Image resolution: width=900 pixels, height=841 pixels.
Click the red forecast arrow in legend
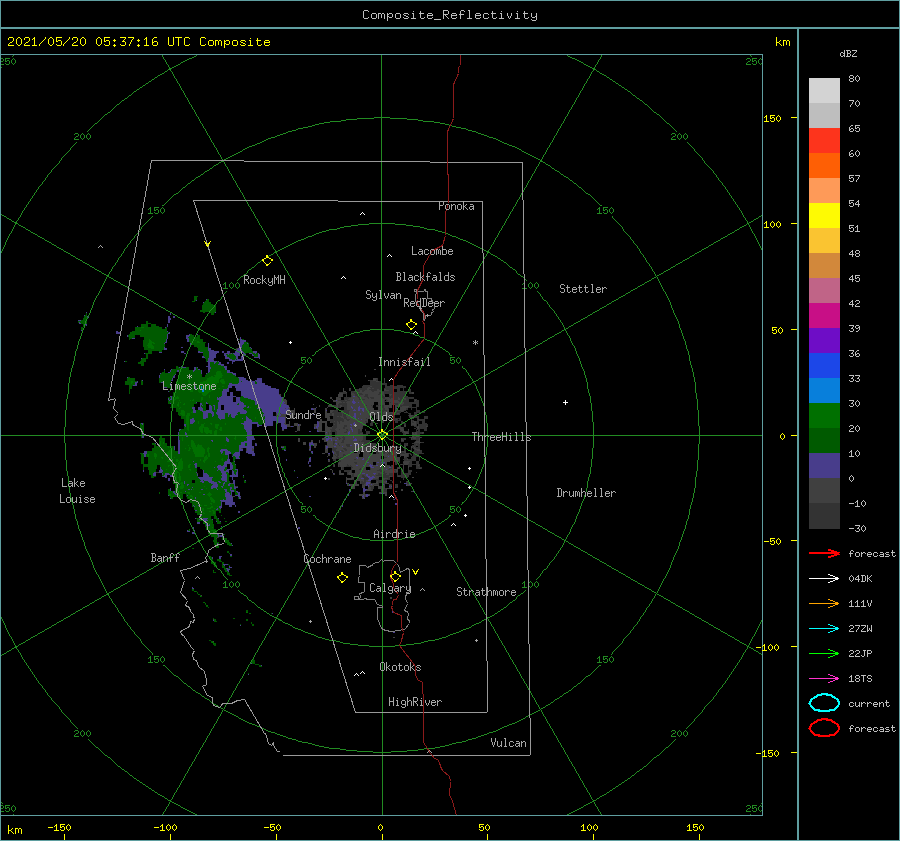[824, 553]
